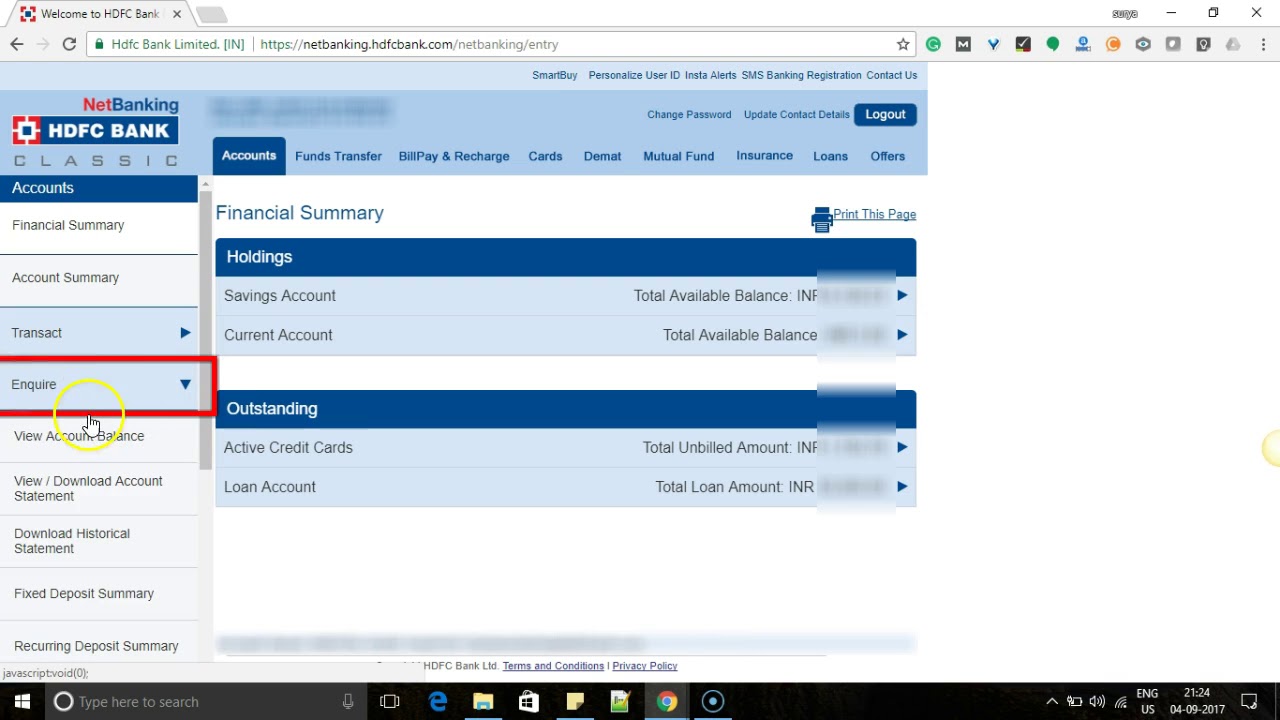
Task: Click the eye-shaped extension icon
Action: coord(1143,44)
